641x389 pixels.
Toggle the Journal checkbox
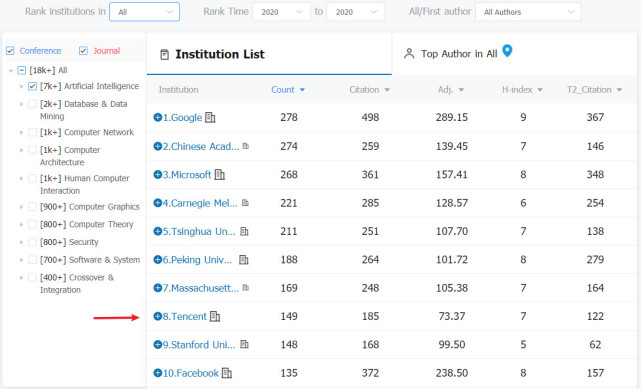[x=83, y=51]
